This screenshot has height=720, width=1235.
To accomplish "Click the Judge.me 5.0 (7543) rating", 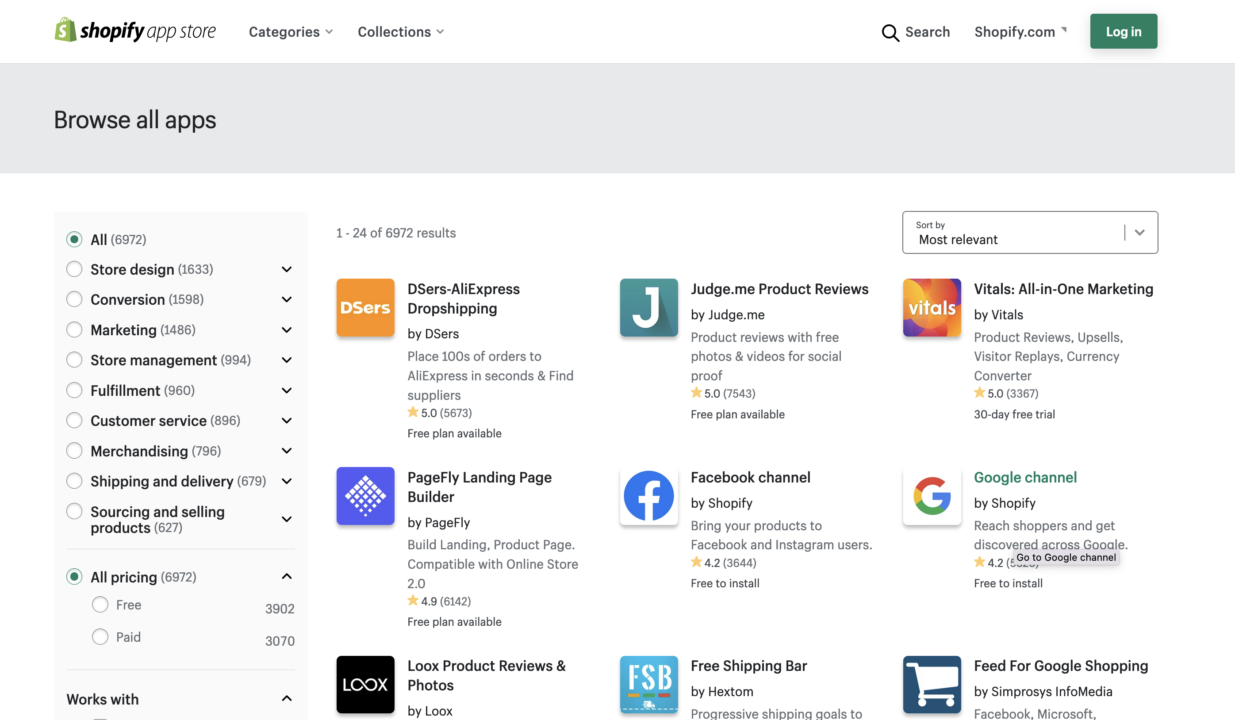I will click(x=723, y=393).
